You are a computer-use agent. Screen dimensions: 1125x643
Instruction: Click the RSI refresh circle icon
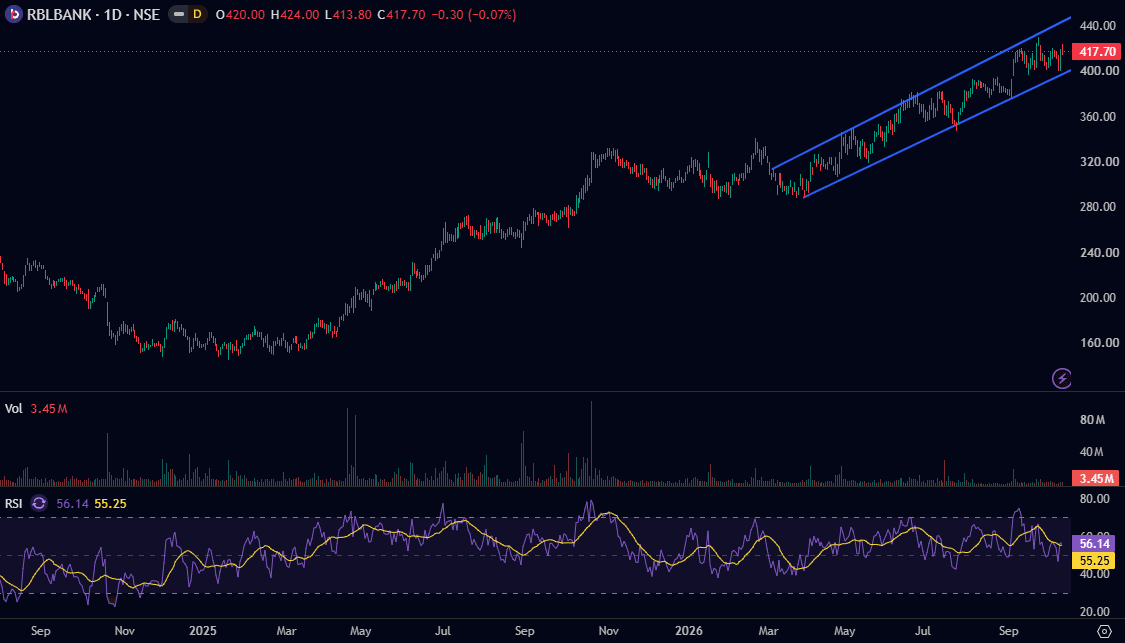point(39,503)
